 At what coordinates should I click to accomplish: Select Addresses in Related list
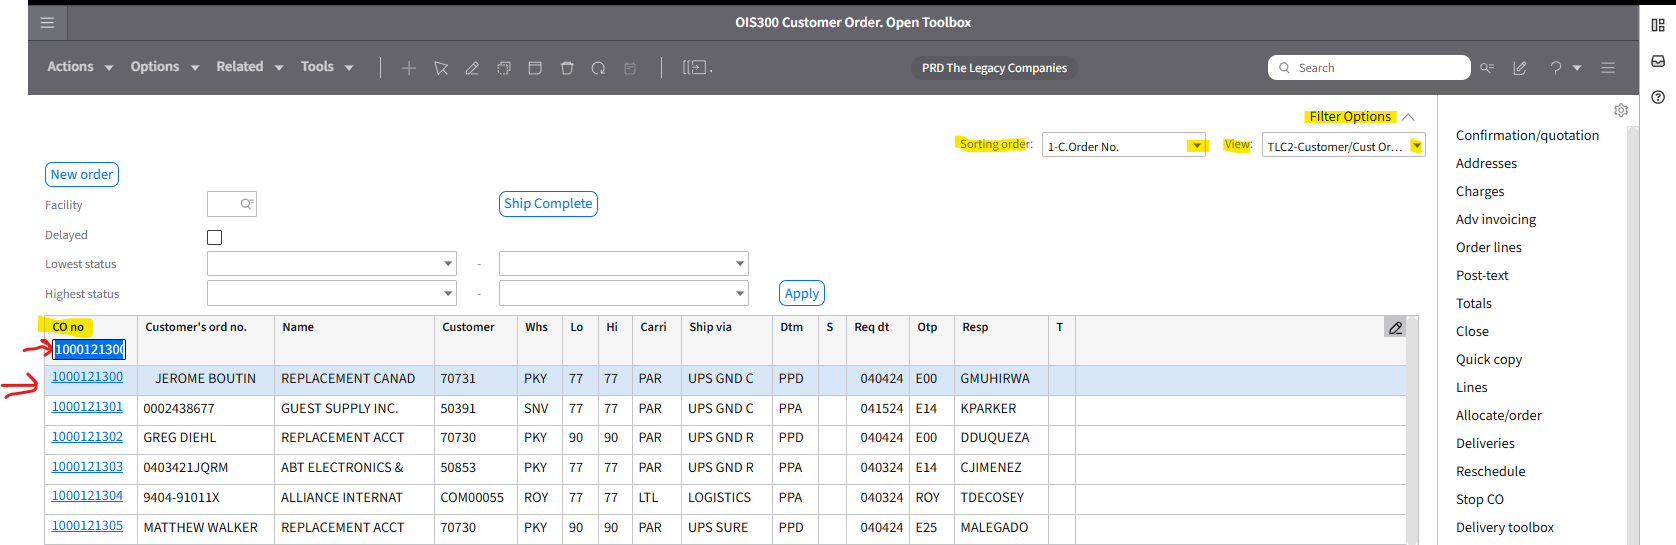click(x=1486, y=163)
